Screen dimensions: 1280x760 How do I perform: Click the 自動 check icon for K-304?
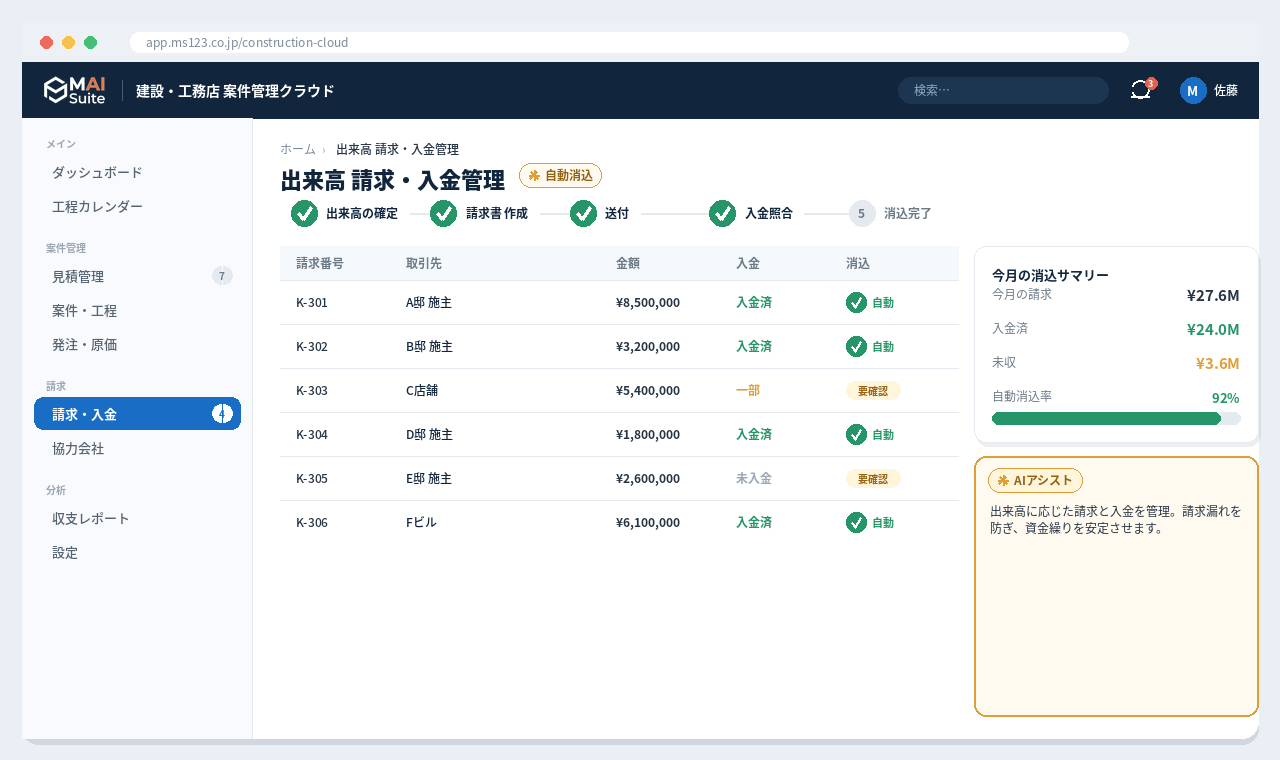coord(856,435)
